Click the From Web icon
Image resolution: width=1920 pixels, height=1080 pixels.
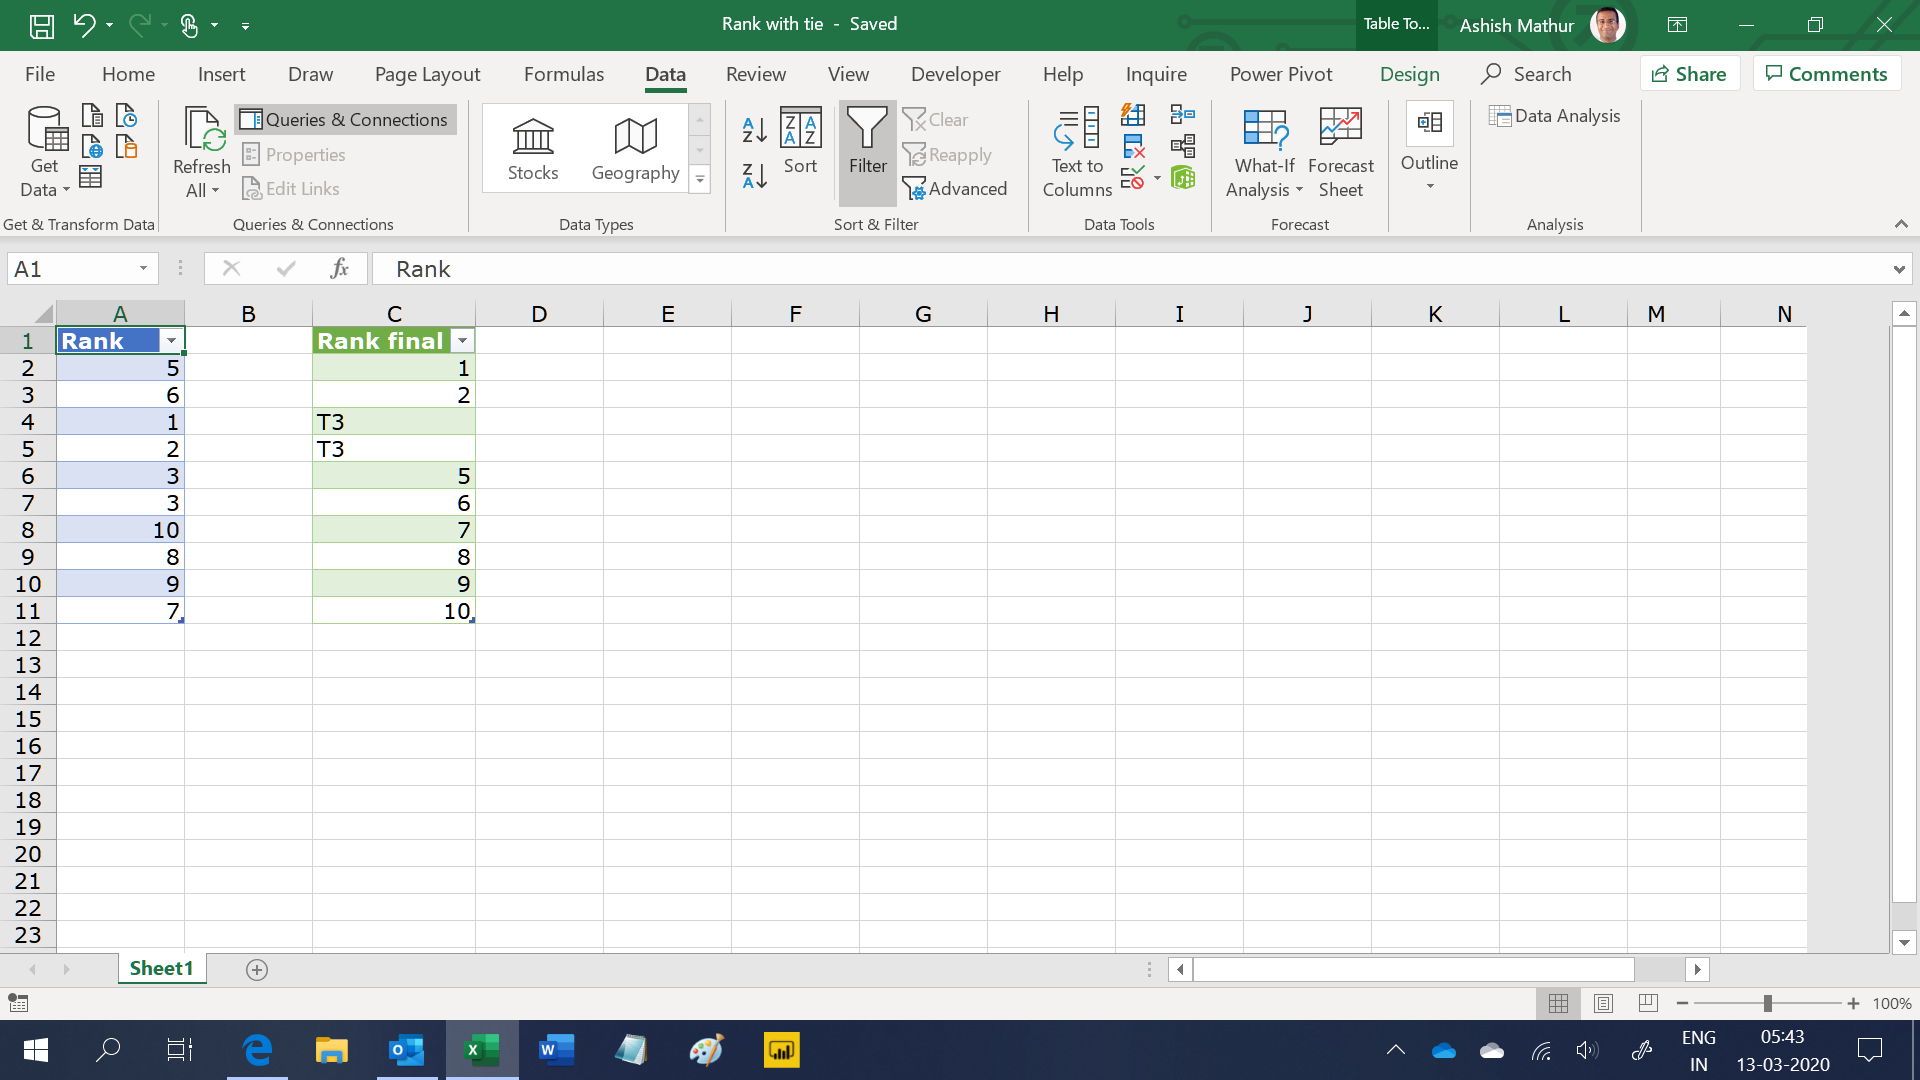pyautogui.click(x=91, y=147)
